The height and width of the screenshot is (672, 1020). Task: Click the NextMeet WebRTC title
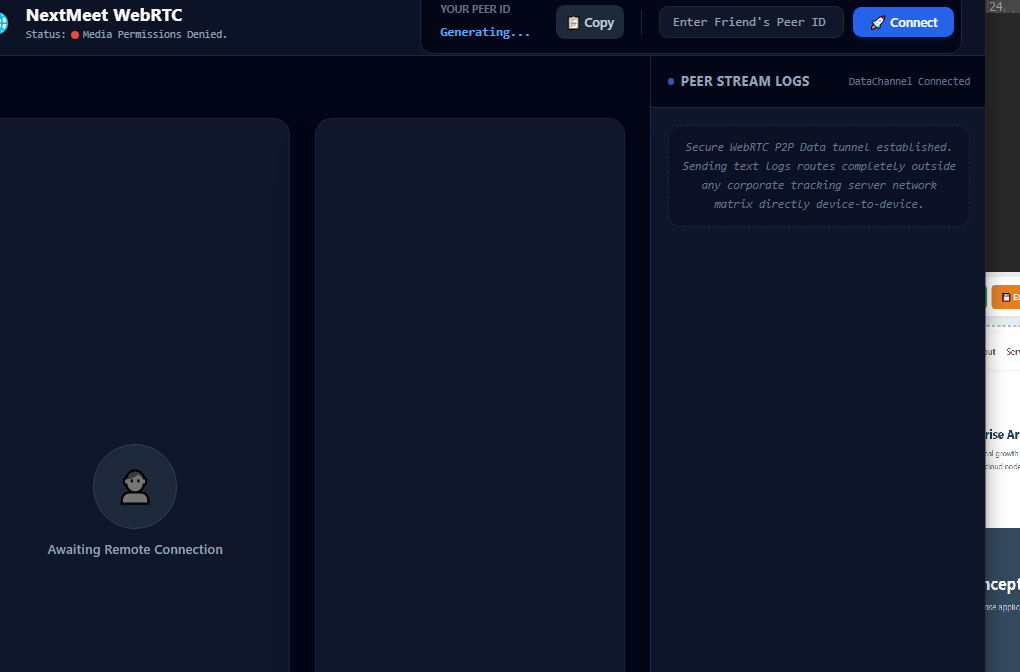pos(104,15)
